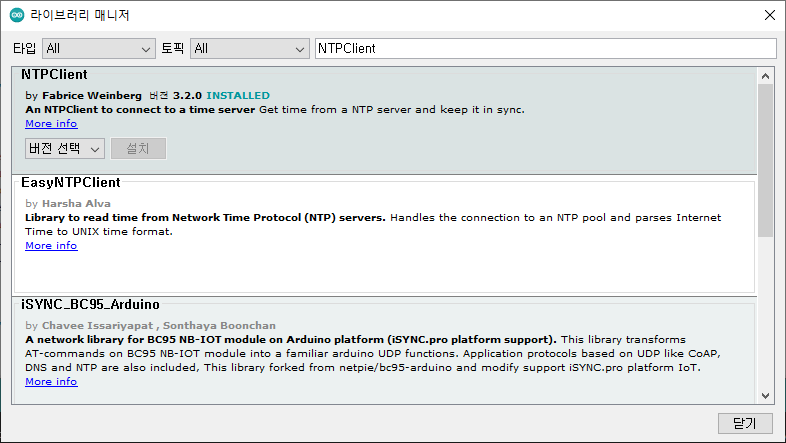786x443 pixels.
Task: Open More info link for EasyNTPClient
Action: tap(51, 246)
